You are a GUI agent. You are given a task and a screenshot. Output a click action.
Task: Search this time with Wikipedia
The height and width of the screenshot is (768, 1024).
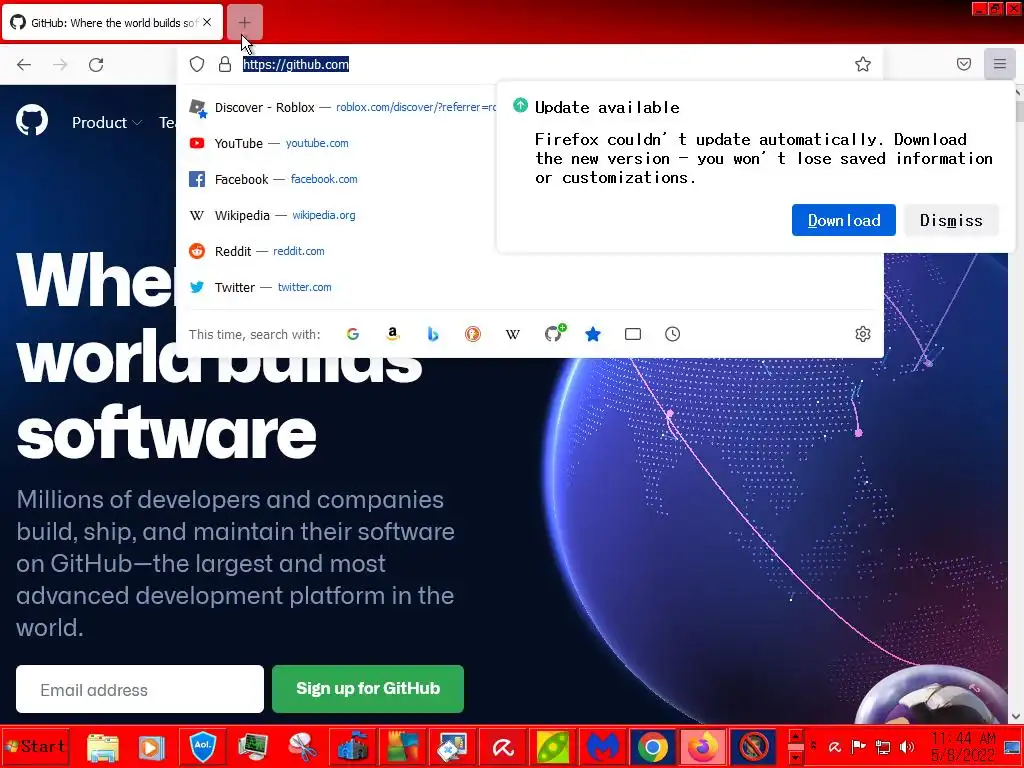point(513,334)
